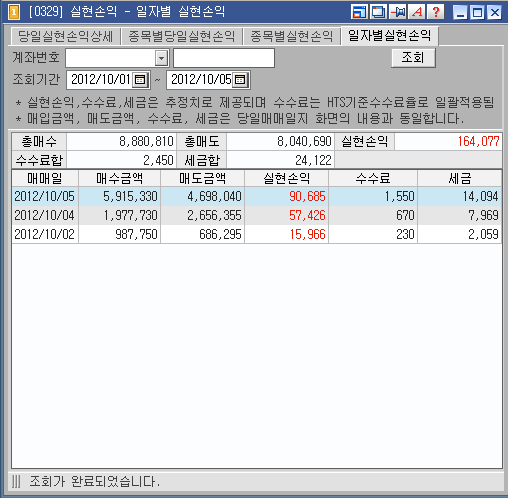Click fee total value 2,450
508x498 pixels.
(x=158, y=160)
